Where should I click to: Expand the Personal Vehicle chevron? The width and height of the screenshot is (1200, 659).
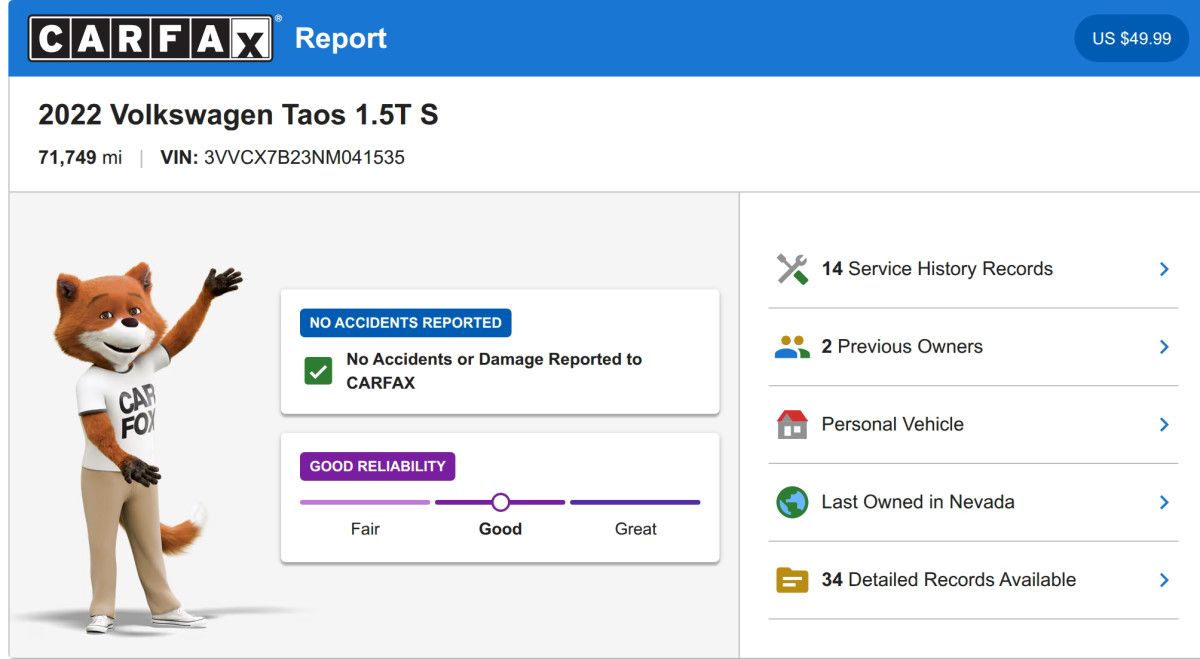[x=1164, y=424]
